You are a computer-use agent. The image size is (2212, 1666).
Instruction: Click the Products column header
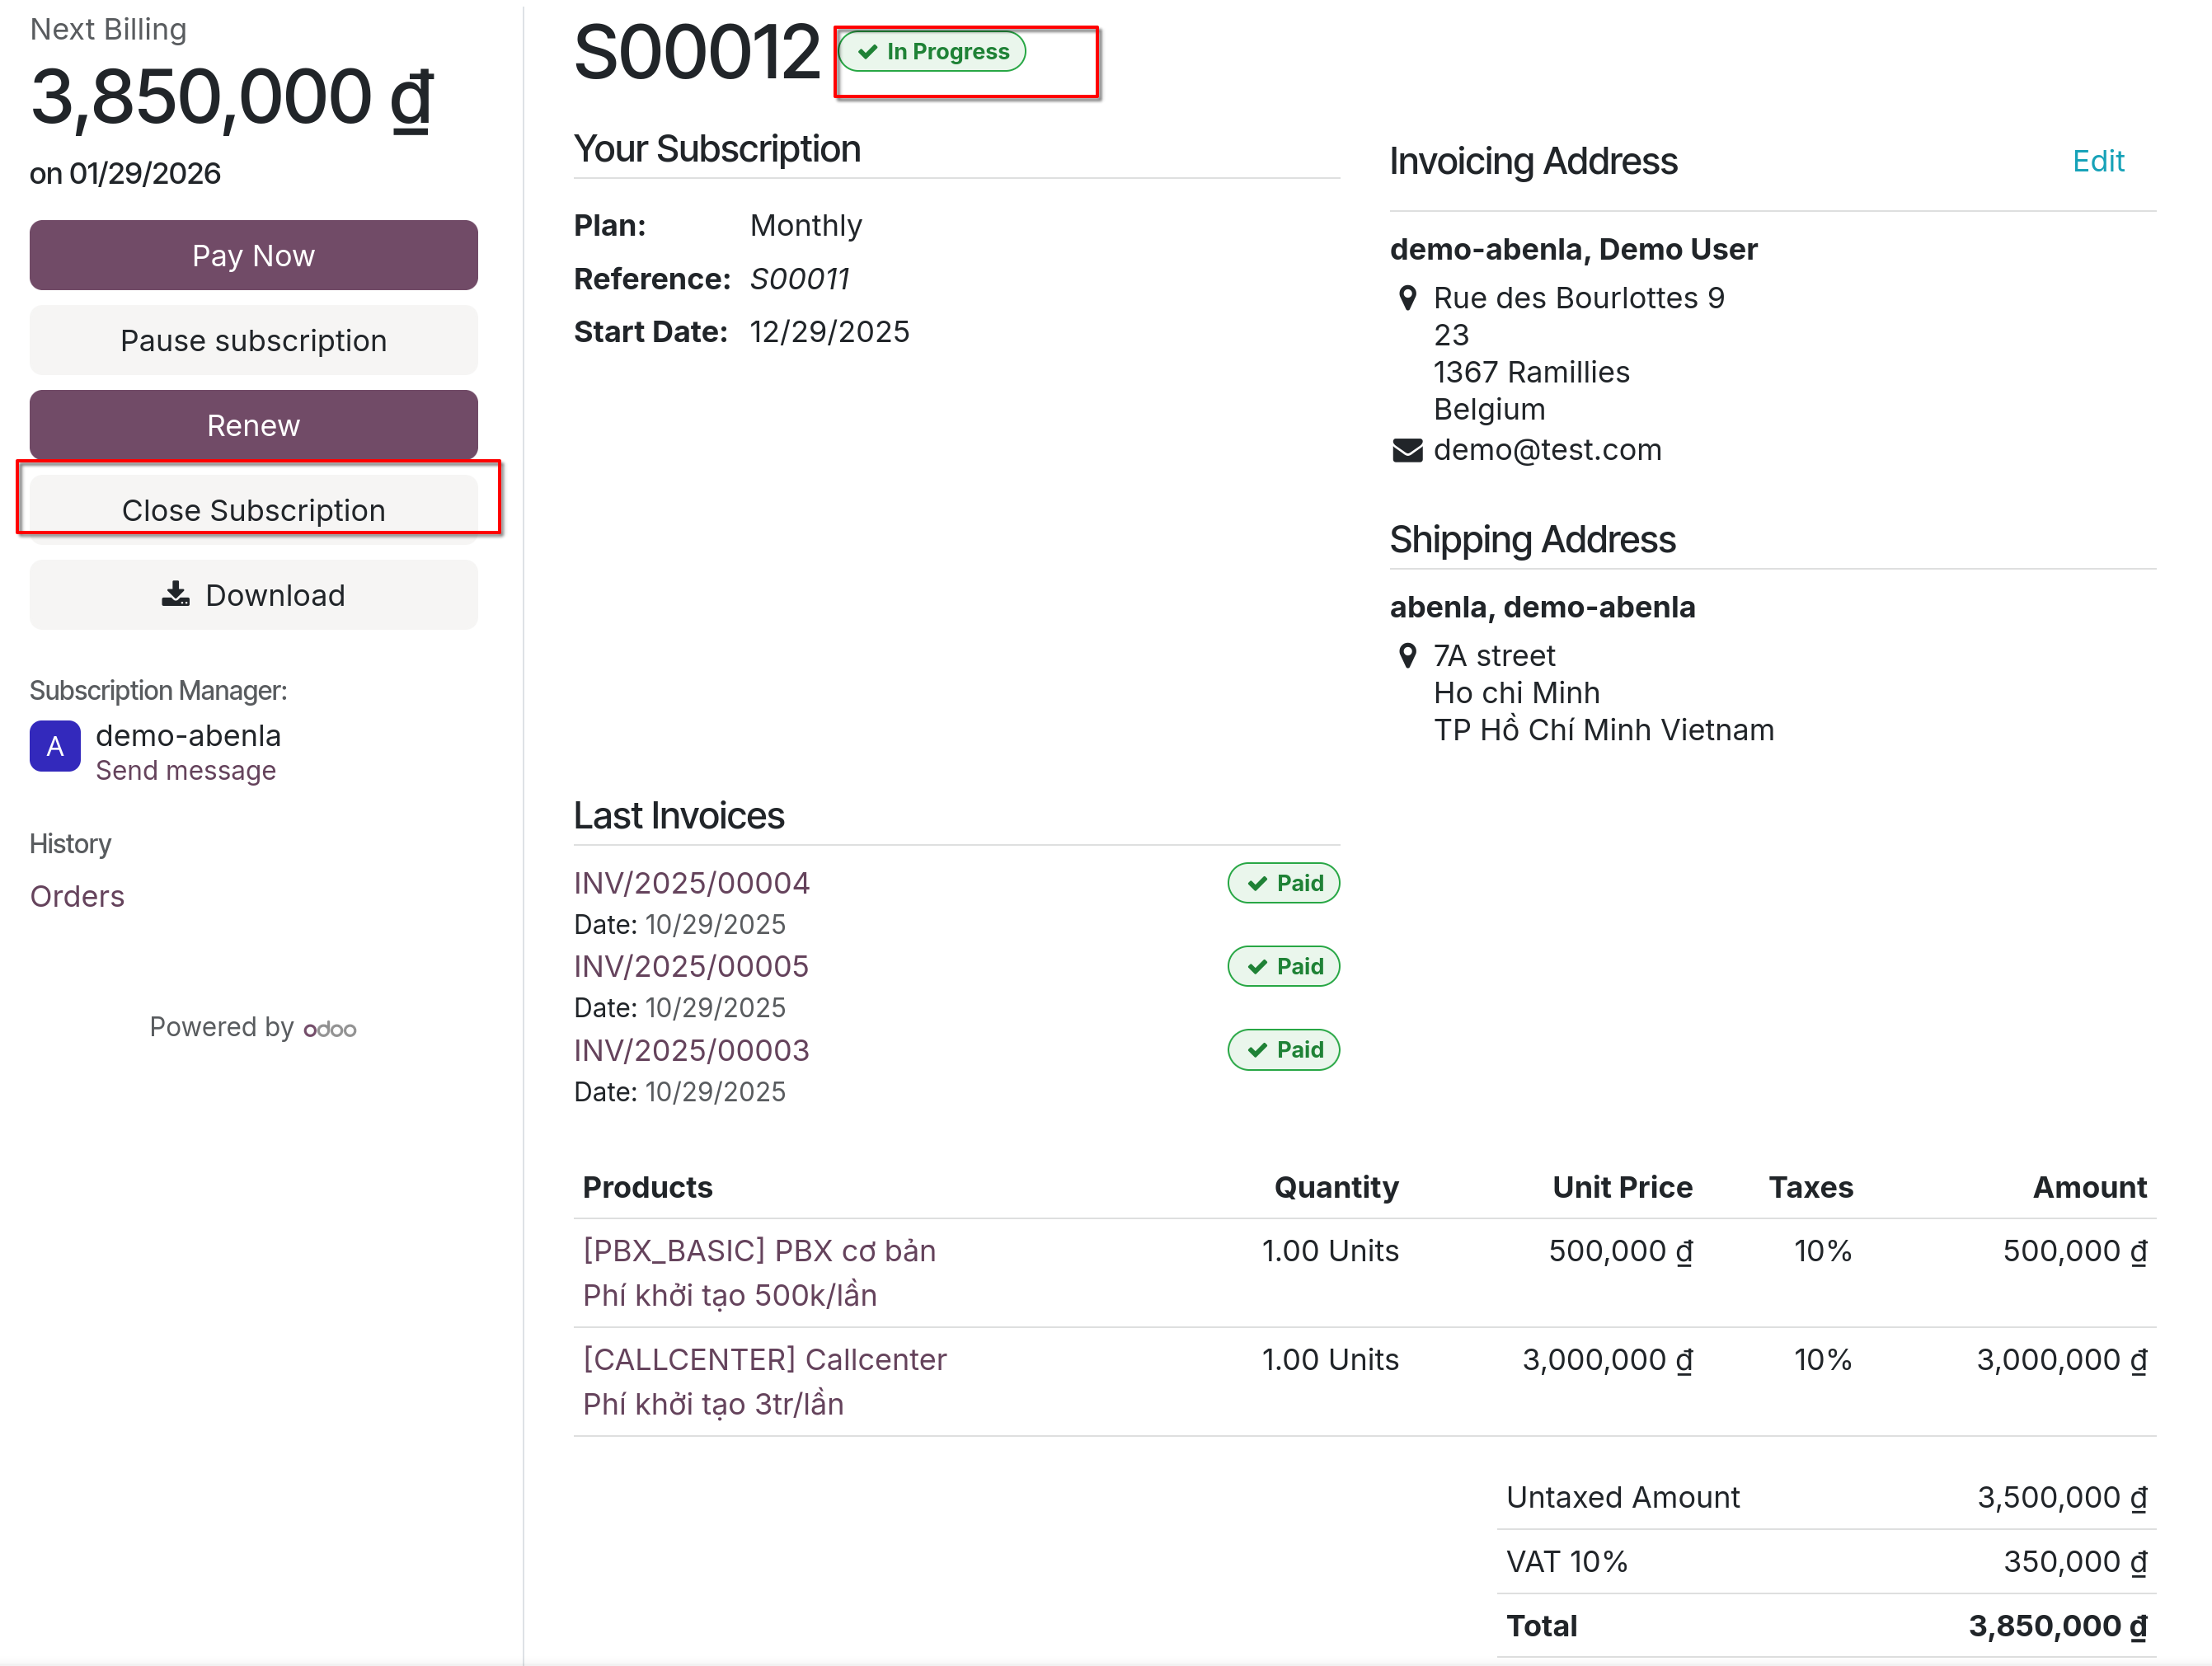click(647, 1187)
